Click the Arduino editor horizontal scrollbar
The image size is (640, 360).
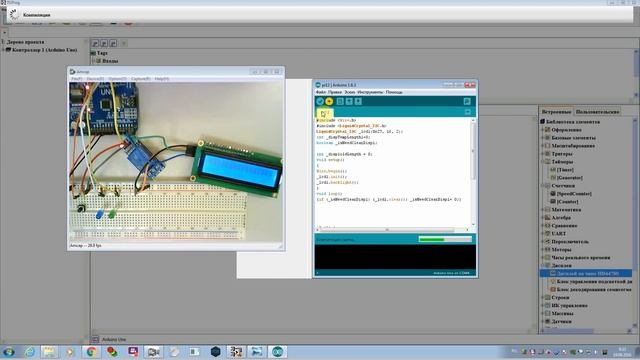point(393,230)
